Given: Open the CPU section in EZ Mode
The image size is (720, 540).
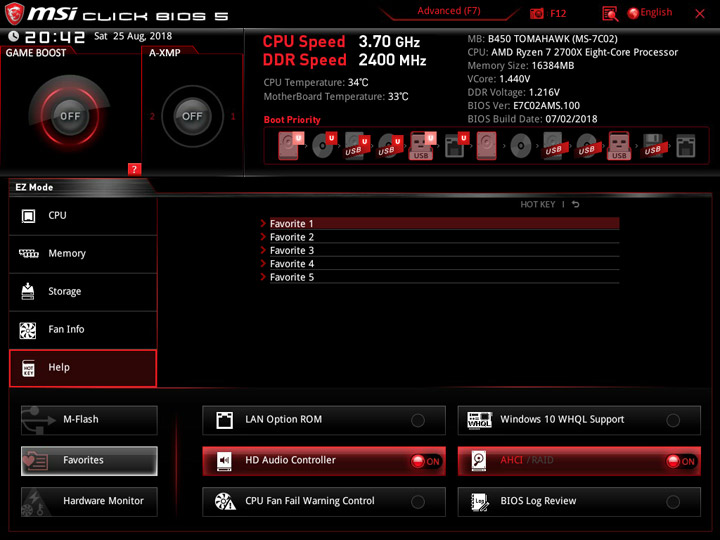Looking at the screenshot, I should pos(83,216).
